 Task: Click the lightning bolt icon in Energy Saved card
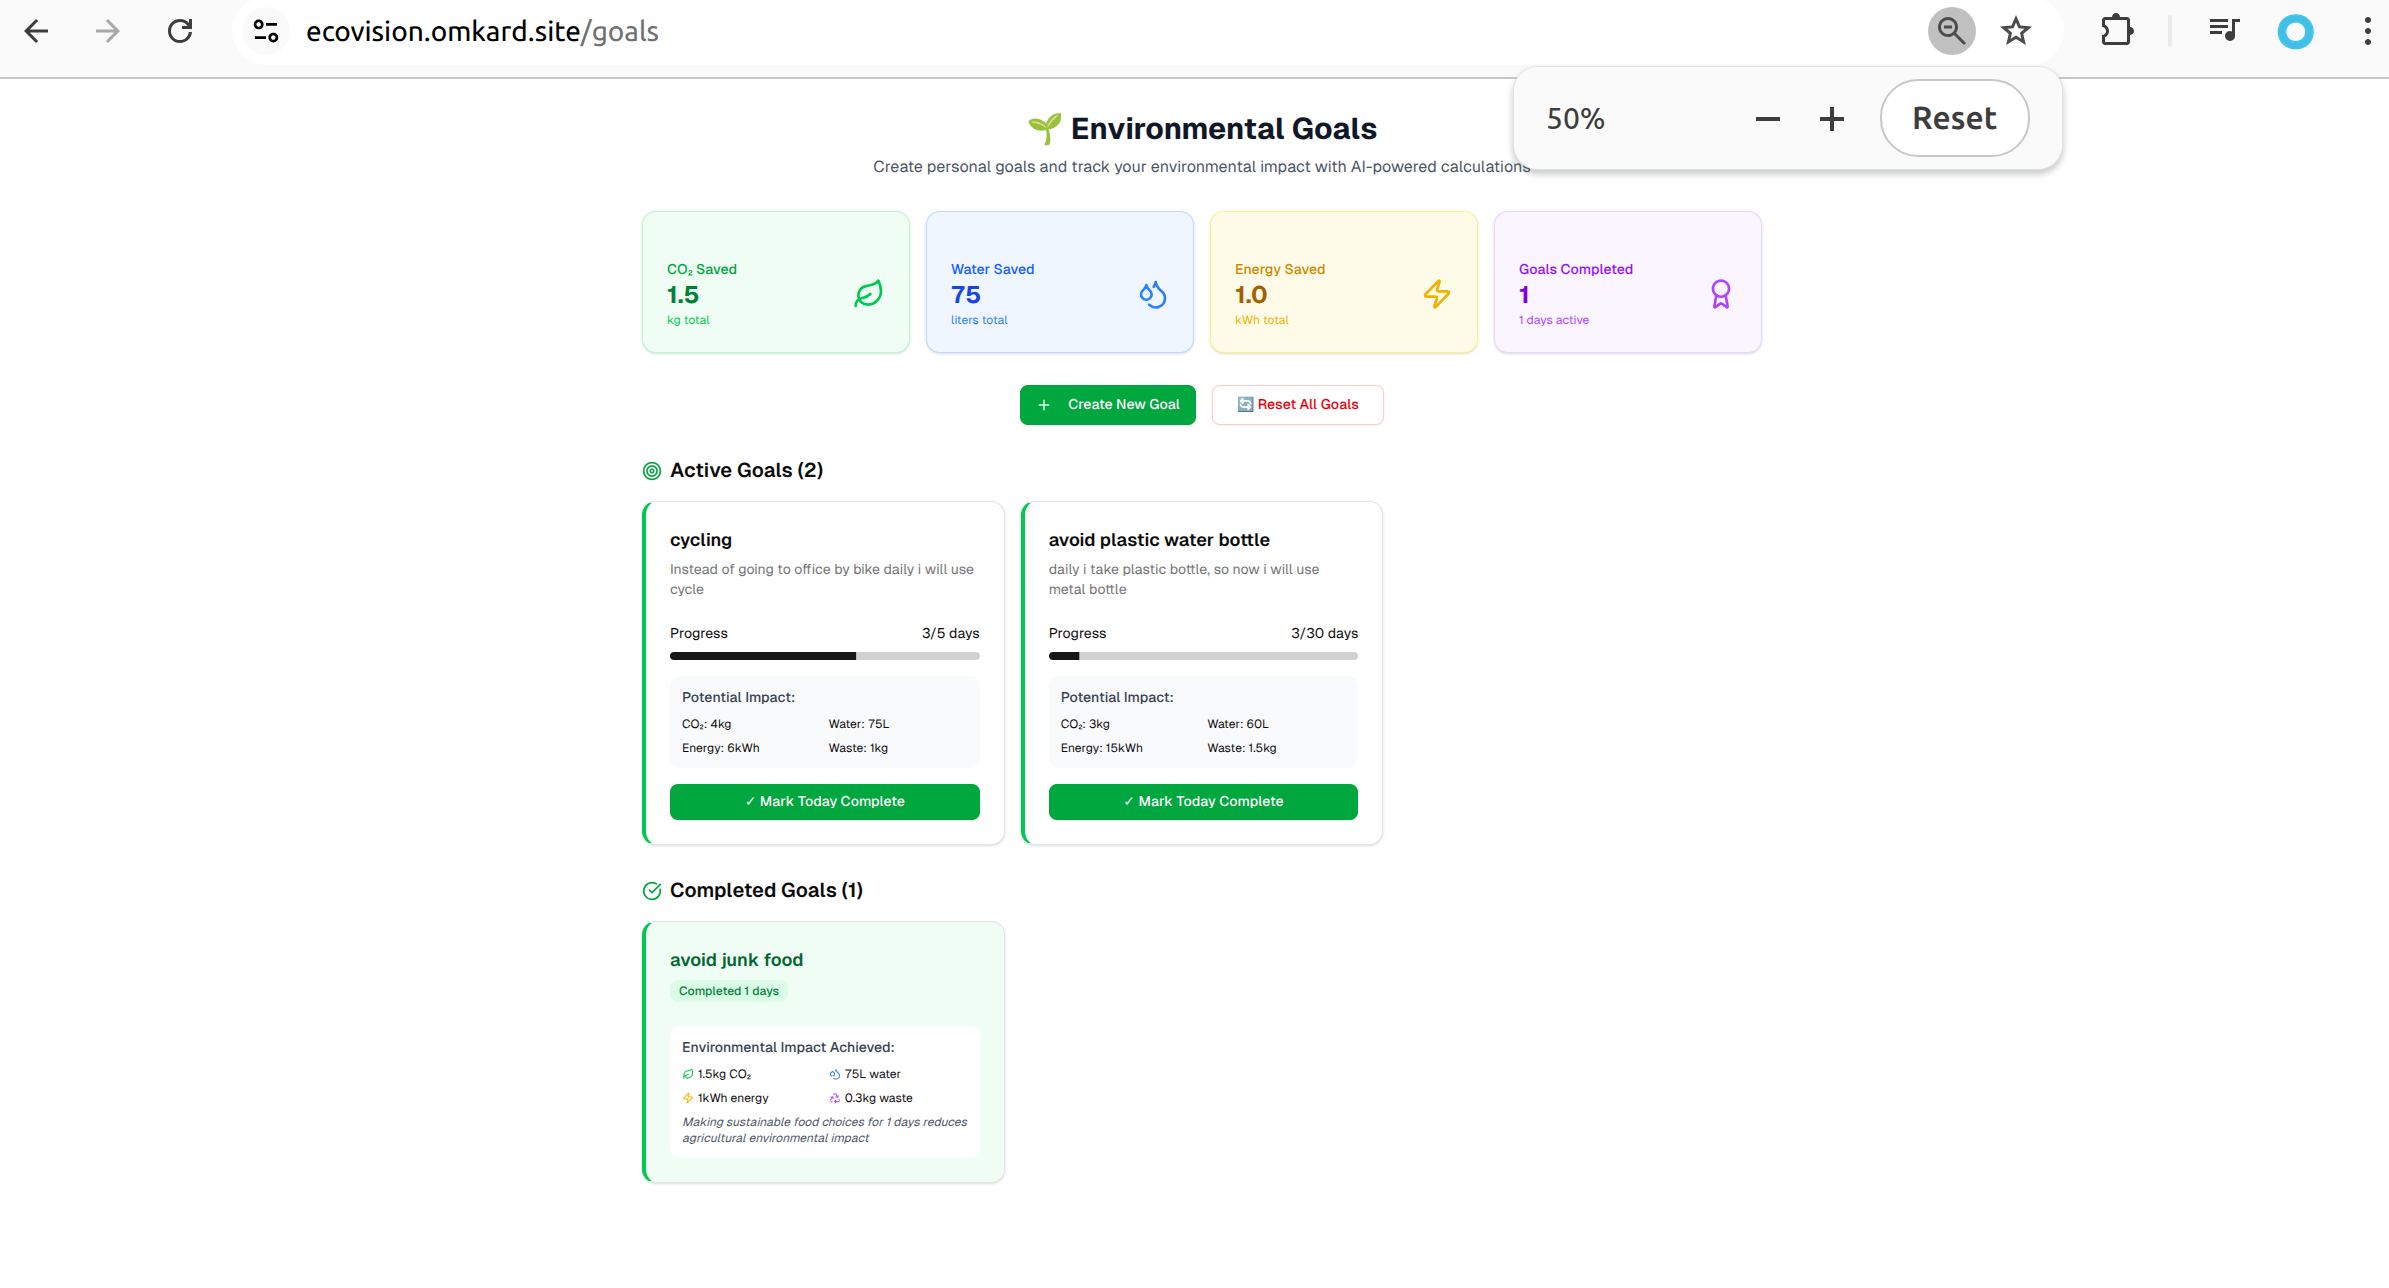pyautogui.click(x=1436, y=294)
